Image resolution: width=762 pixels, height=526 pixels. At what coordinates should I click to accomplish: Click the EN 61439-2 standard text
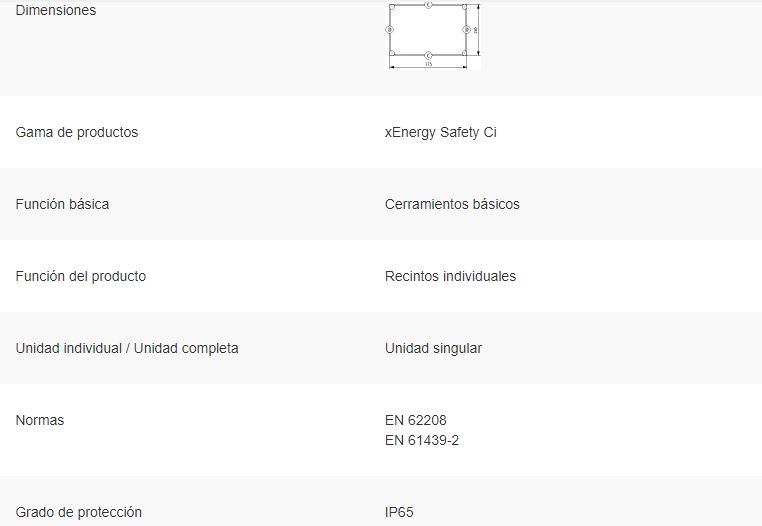(422, 440)
